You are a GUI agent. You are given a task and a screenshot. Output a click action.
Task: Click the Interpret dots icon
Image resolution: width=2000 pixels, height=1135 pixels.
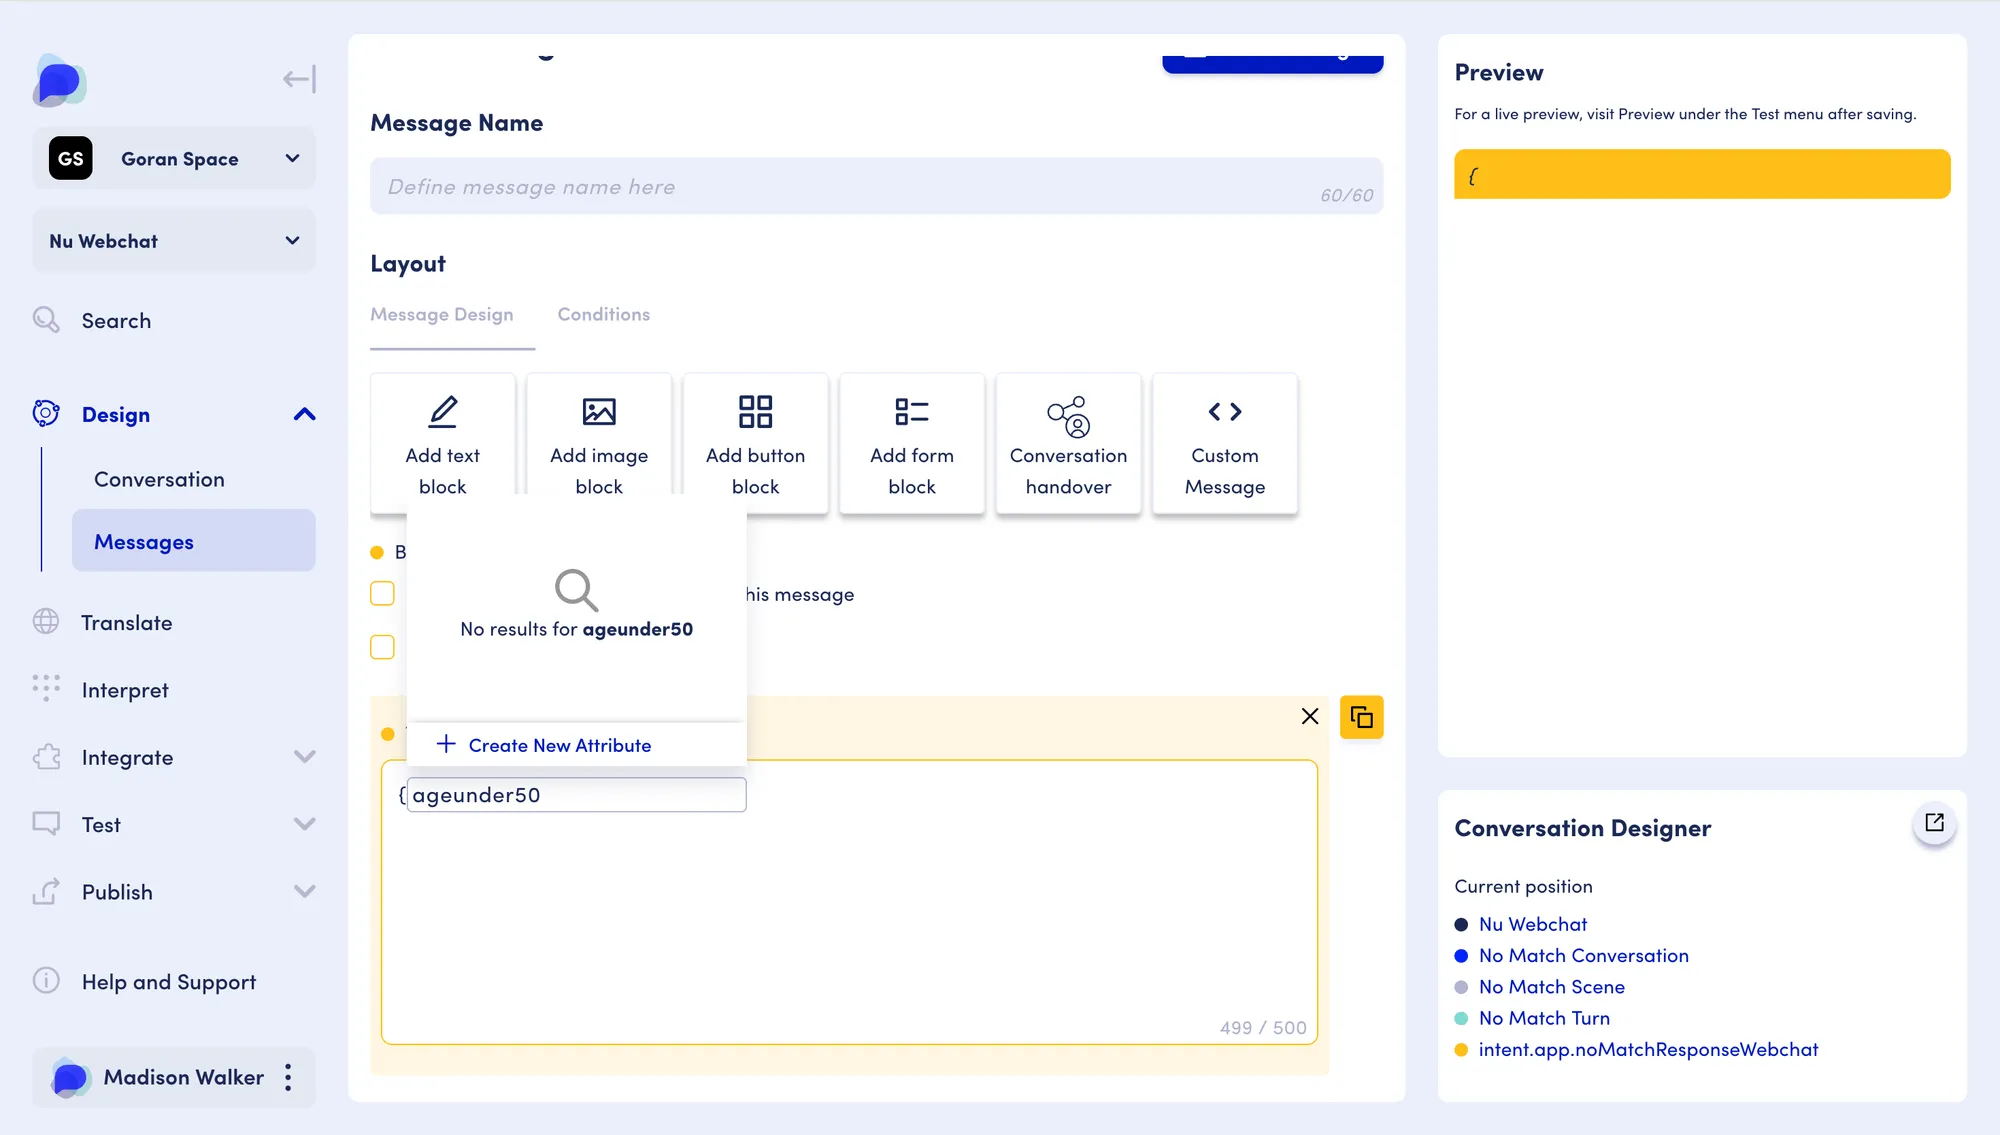(46, 687)
